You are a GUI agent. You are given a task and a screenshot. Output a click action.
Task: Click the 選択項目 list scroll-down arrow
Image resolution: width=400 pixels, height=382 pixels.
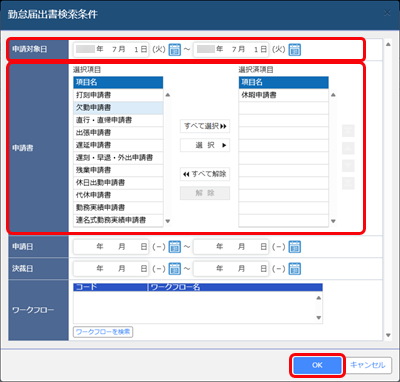point(168,221)
